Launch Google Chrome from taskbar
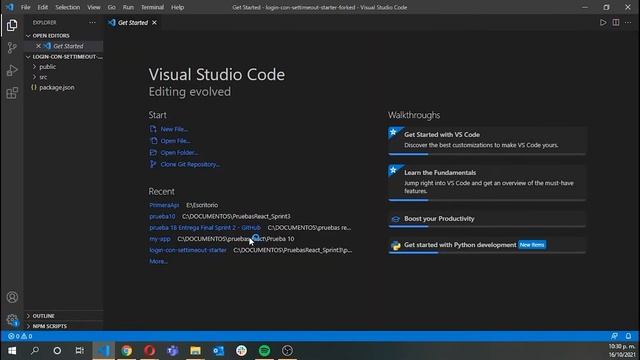 [x=127, y=351]
